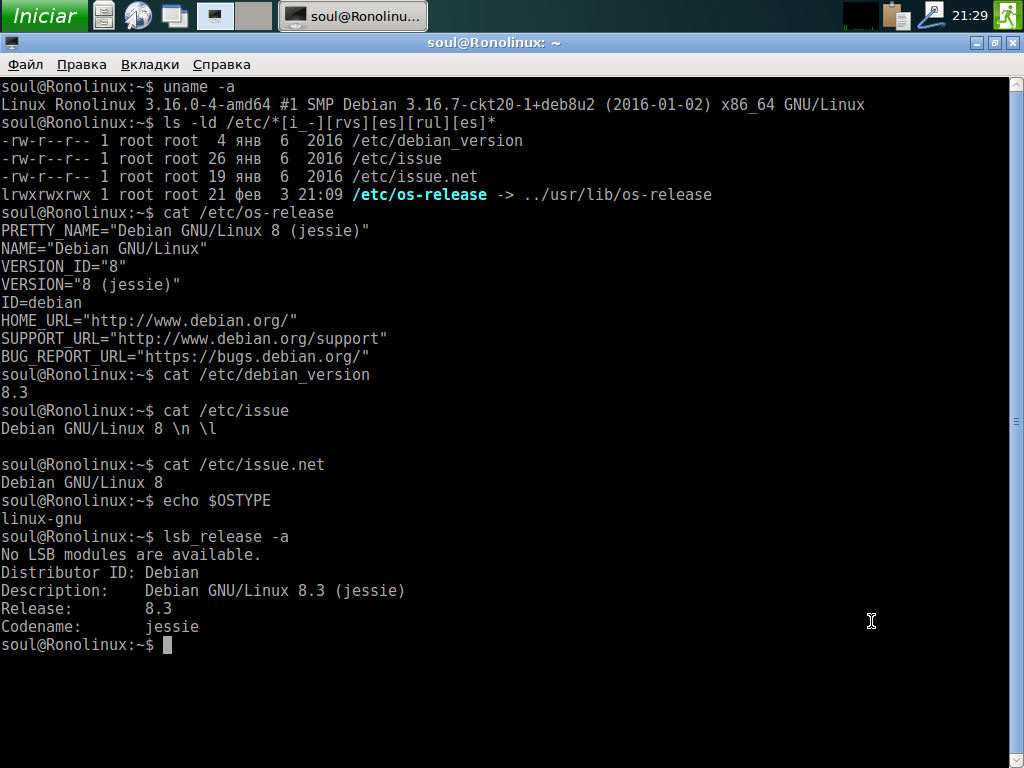
Task: Click the network connection tray icon
Action: (x=931, y=16)
